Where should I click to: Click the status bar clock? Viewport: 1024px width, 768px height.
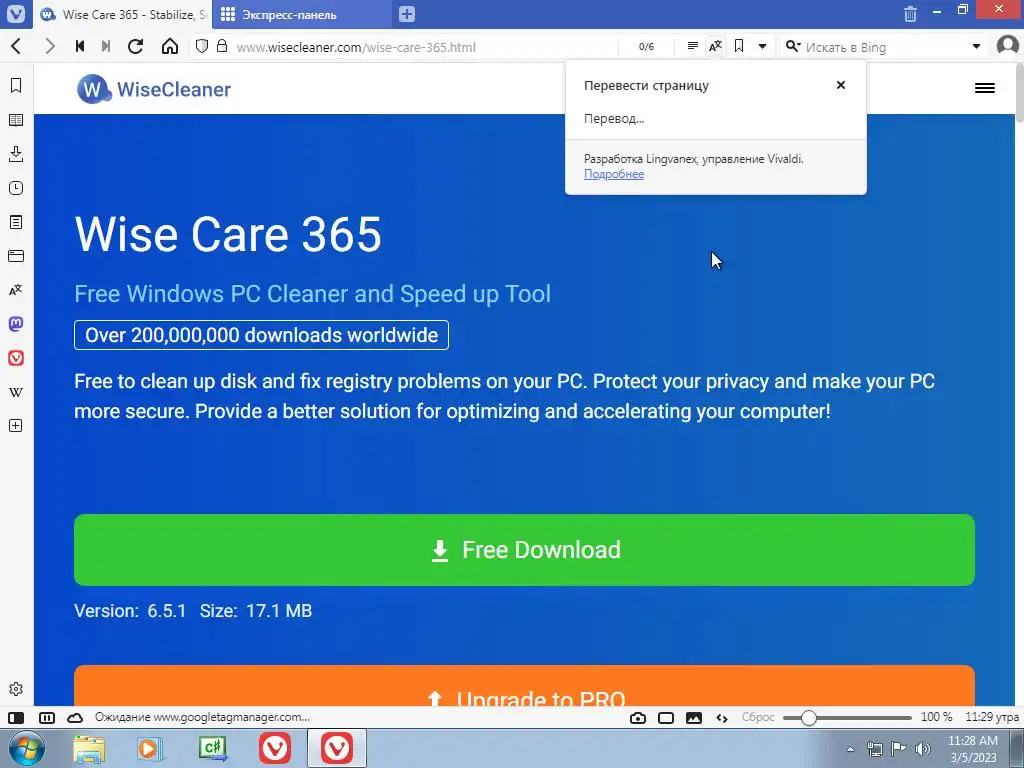point(991,717)
